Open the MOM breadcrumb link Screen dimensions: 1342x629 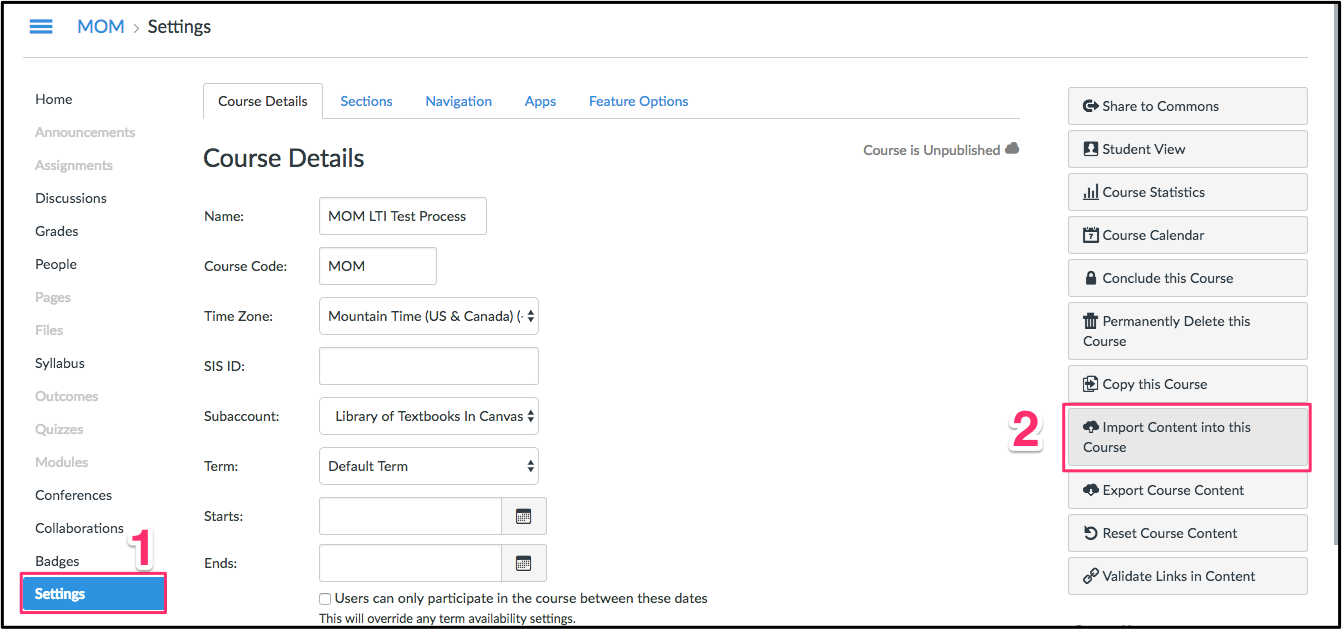[101, 26]
